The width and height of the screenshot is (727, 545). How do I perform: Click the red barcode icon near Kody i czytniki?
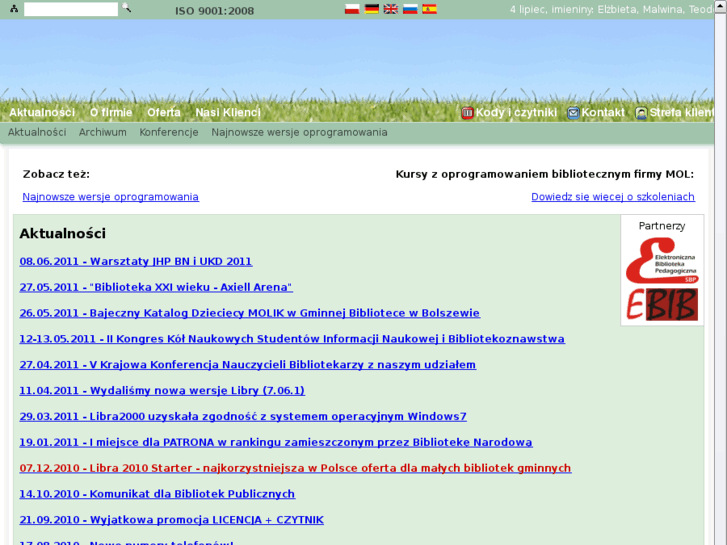coord(467,113)
